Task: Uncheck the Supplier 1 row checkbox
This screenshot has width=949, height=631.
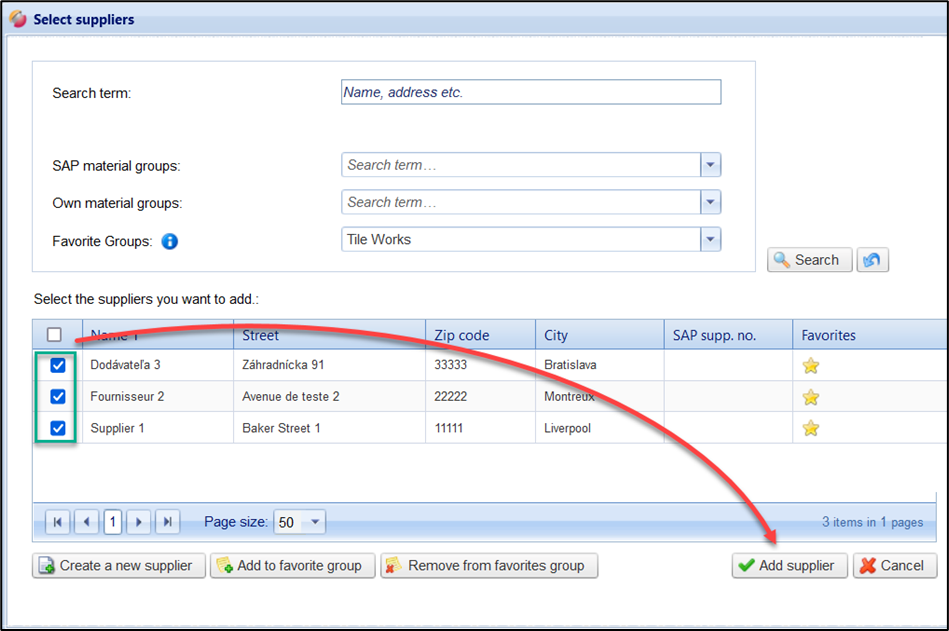Action: point(58,428)
